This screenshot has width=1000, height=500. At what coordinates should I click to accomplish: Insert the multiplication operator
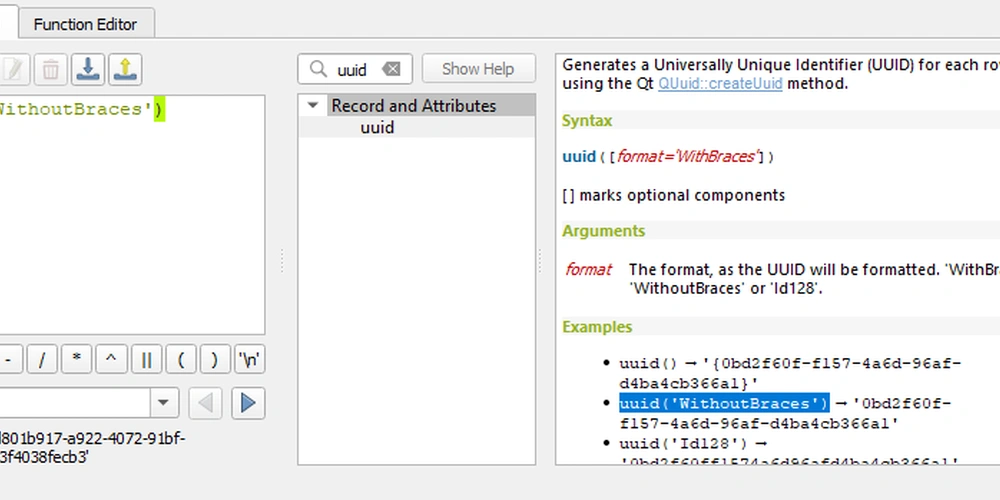click(77, 359)
